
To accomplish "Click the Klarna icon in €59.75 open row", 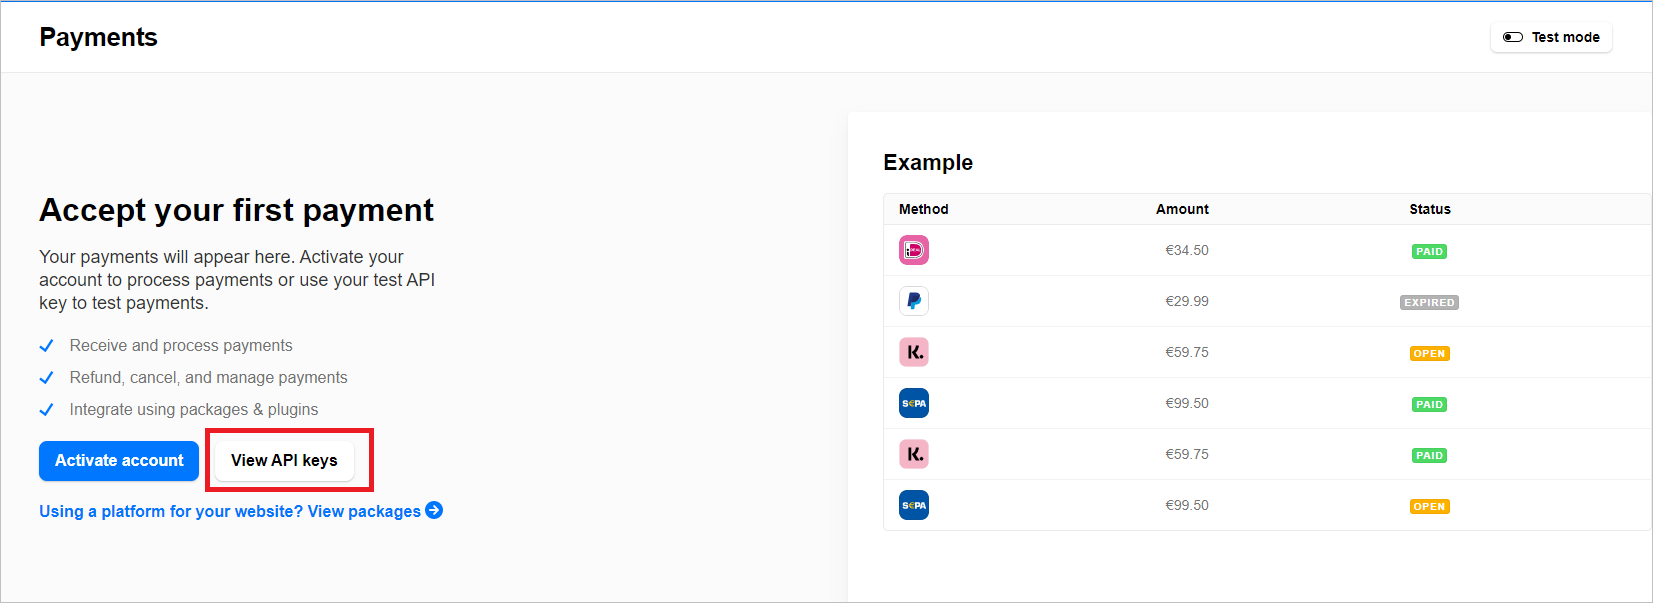I will [x=914, y=352].
